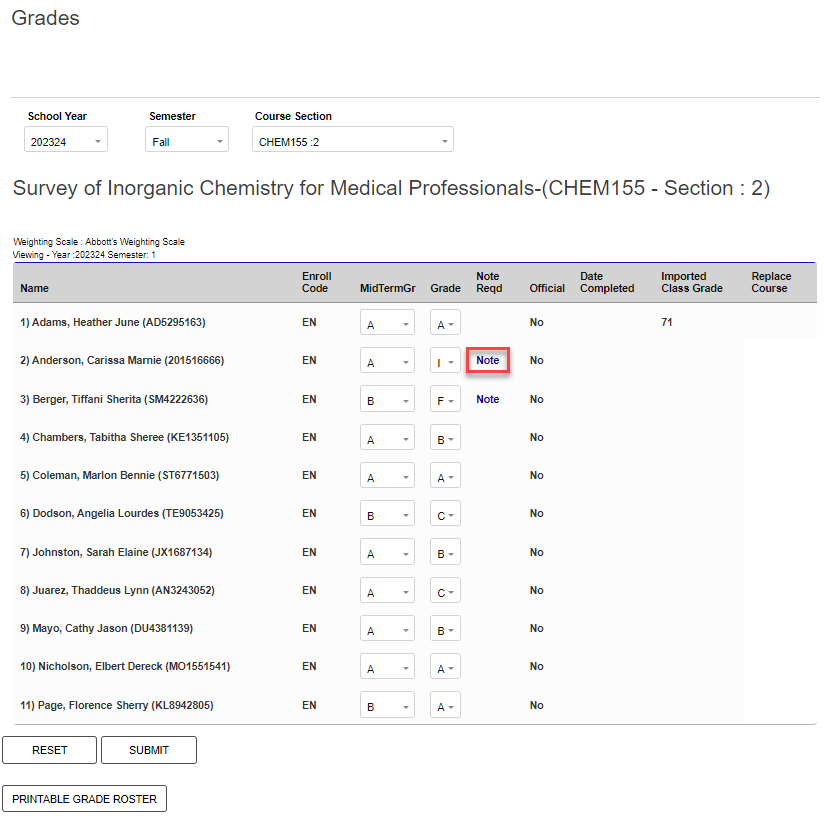
Task: Select Grade dropdown for Dodson, Angelia Lourdes
Action: (445, 514)
